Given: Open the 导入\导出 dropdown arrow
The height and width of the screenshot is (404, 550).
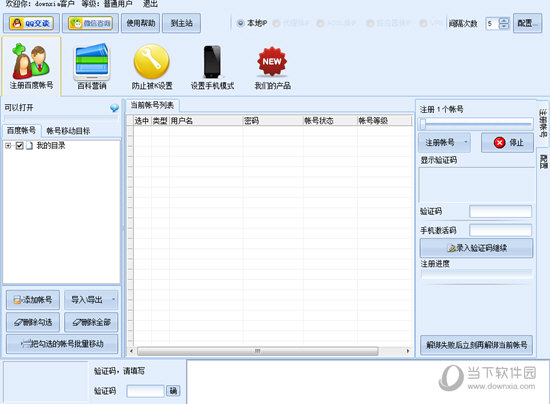Looking at the screenshot, I should [113, 299].
